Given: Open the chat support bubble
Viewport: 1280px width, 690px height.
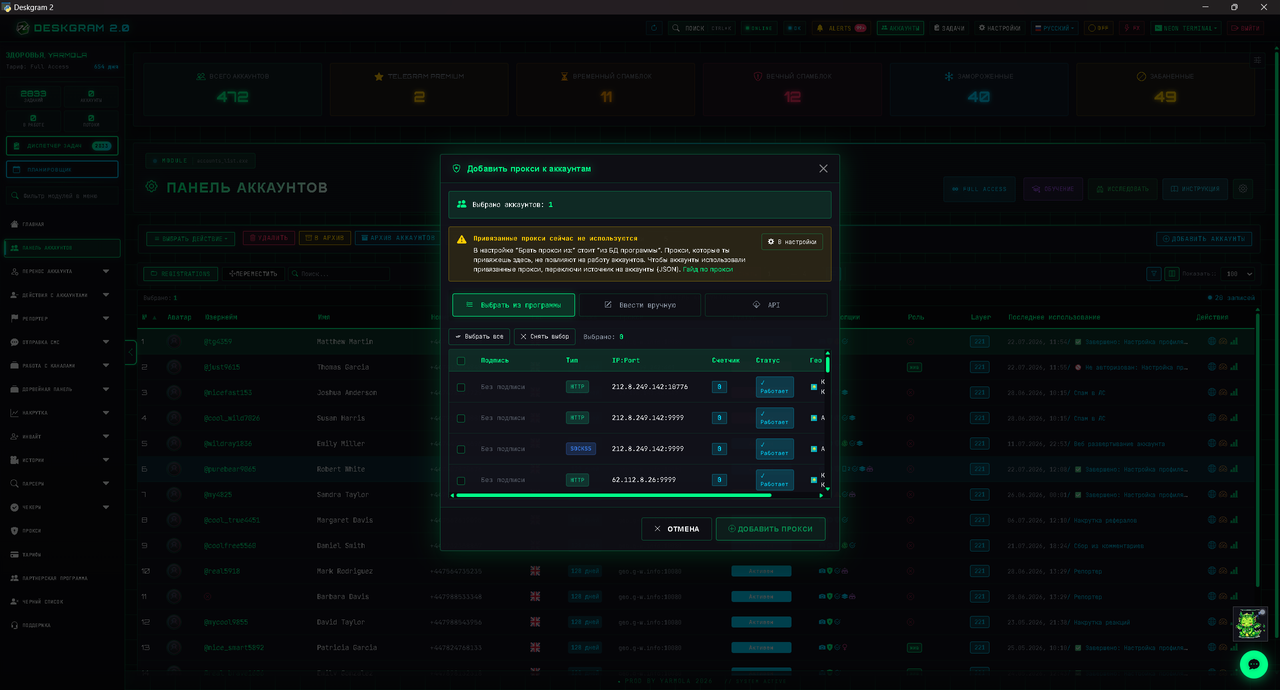Looking at the screenshot, I should click(1253, 664).
